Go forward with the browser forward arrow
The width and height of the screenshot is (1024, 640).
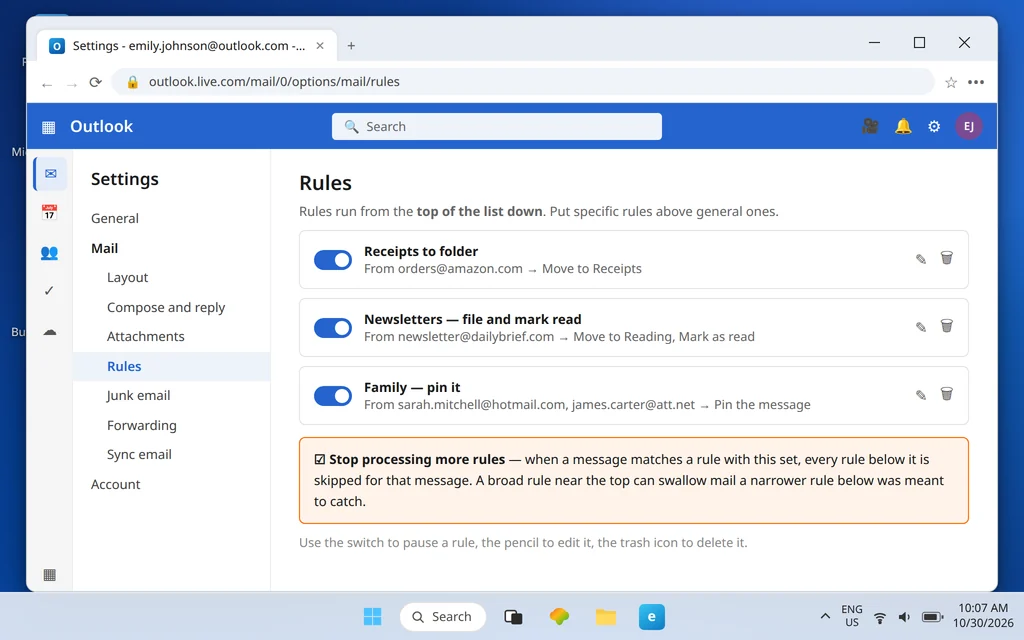[72, 84]
